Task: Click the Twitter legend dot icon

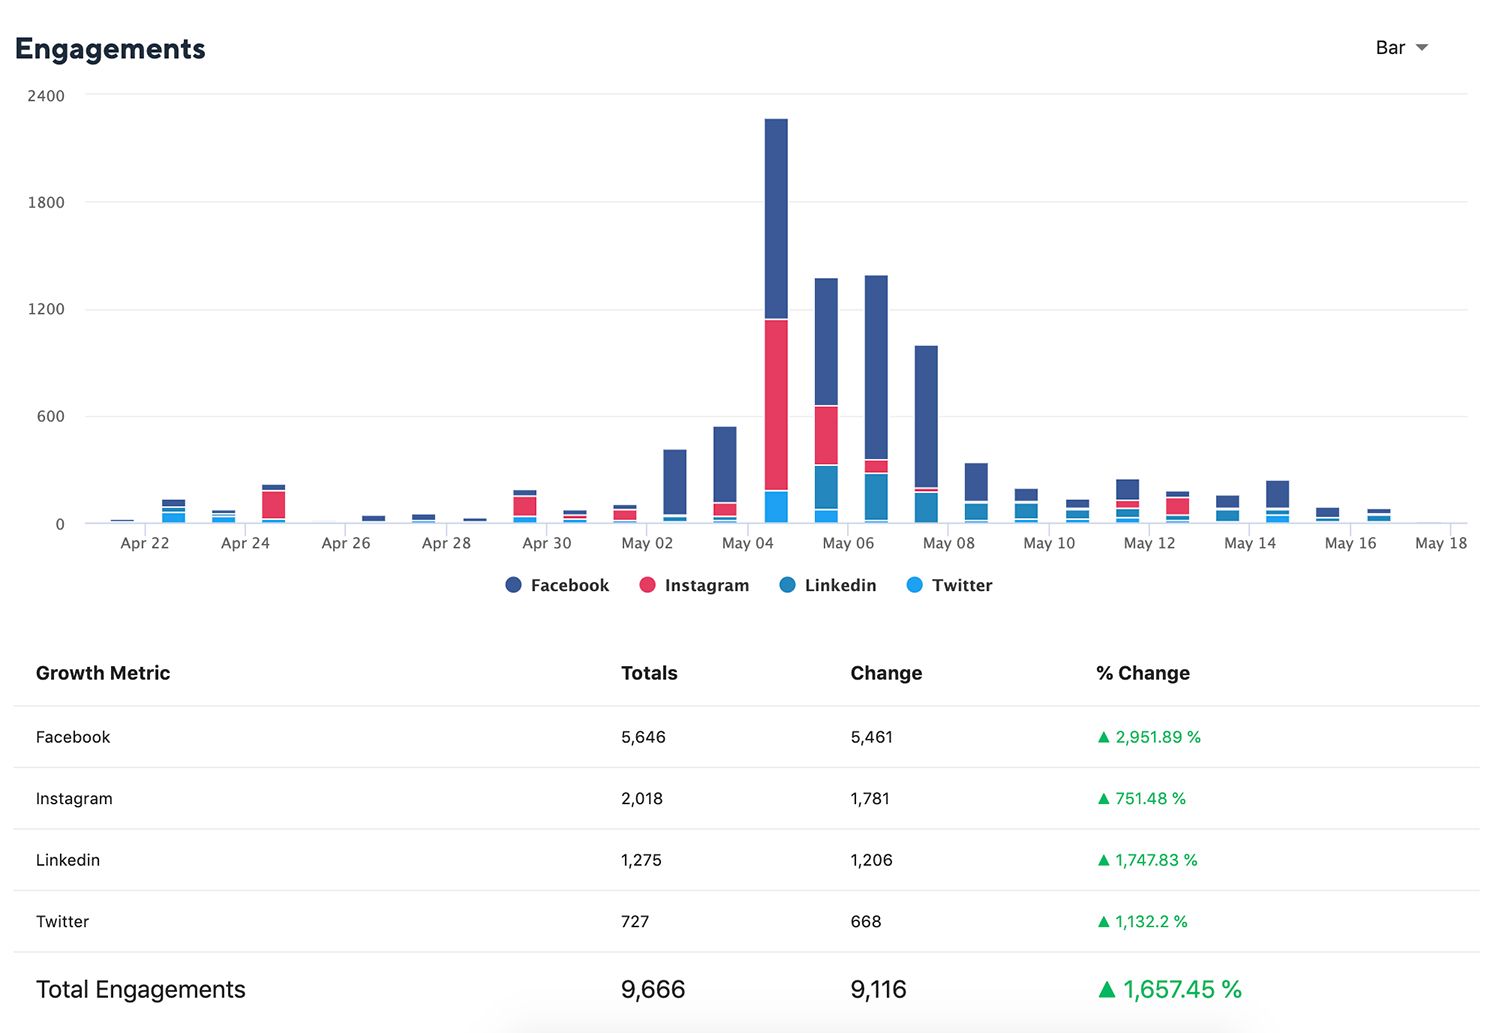Action: click(915, 585)
